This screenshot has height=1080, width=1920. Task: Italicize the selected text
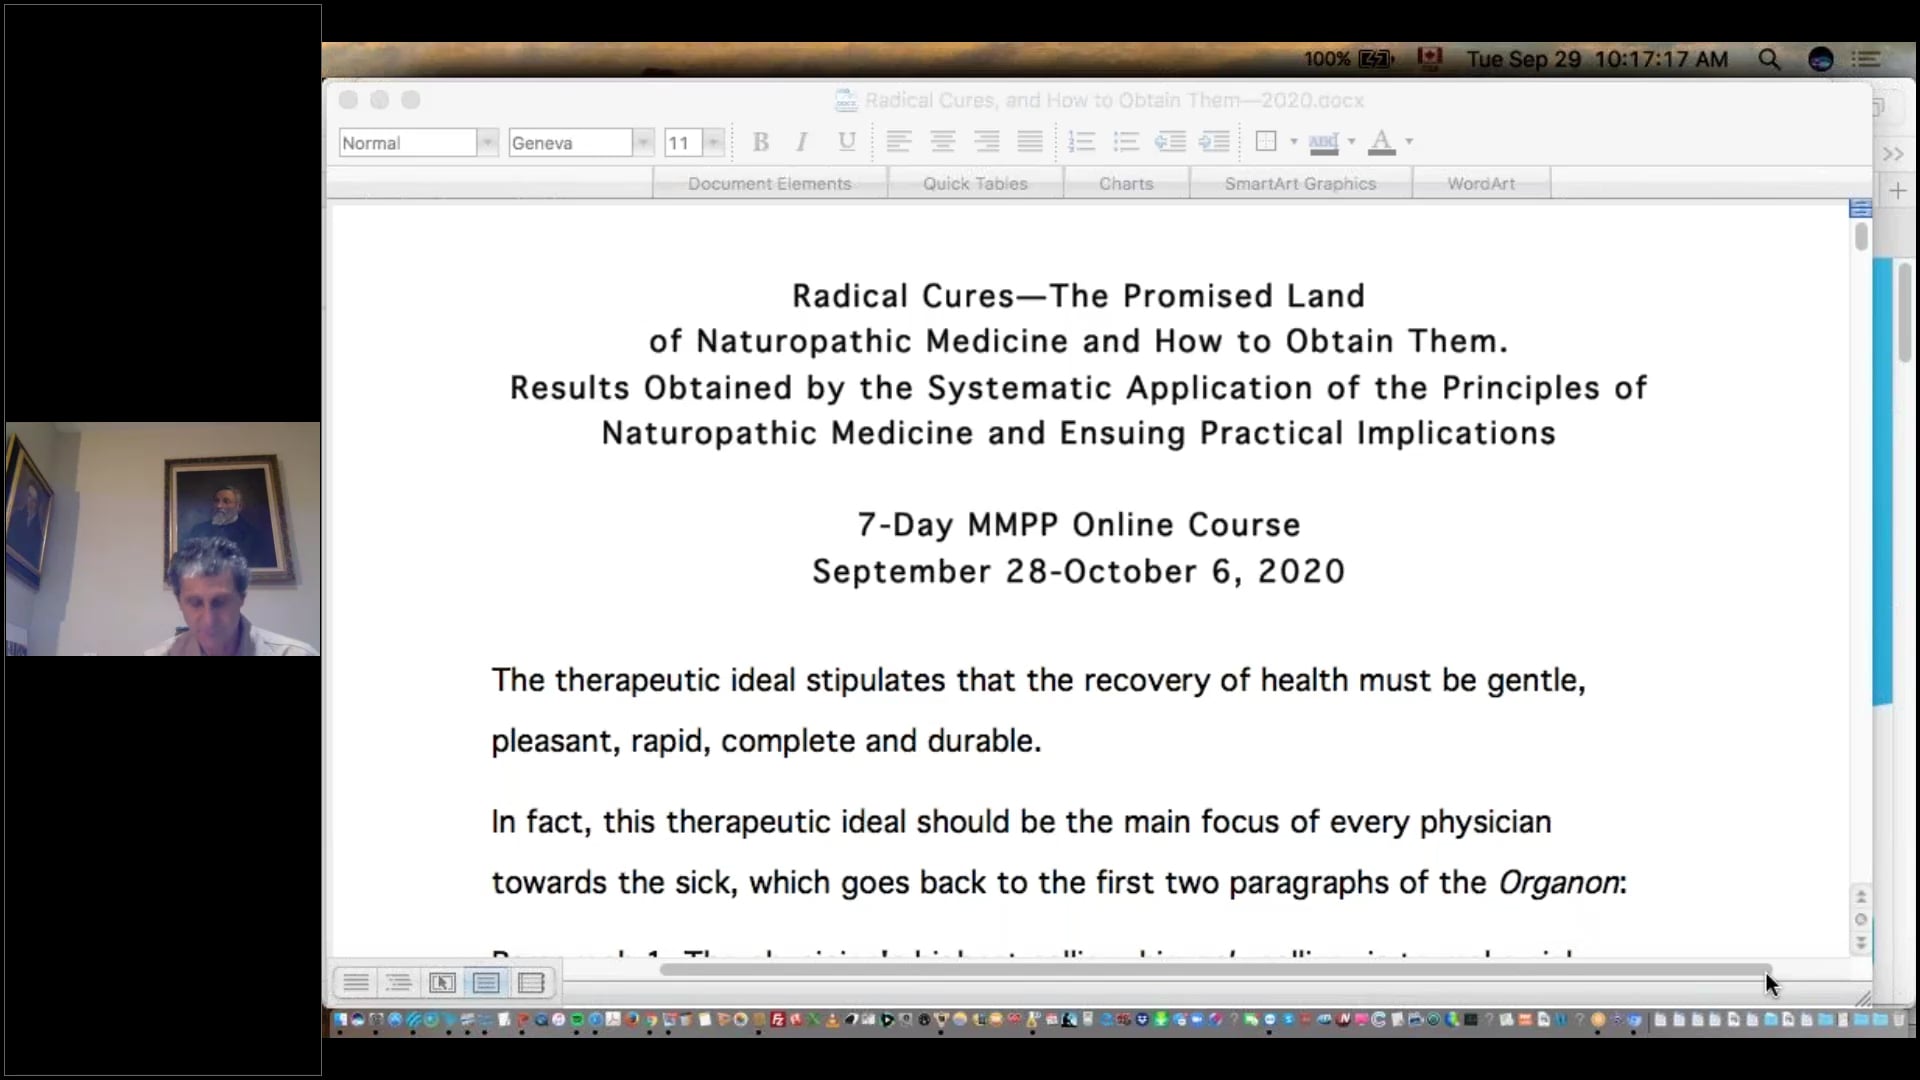pyautogui.click(x=802, y=142)
